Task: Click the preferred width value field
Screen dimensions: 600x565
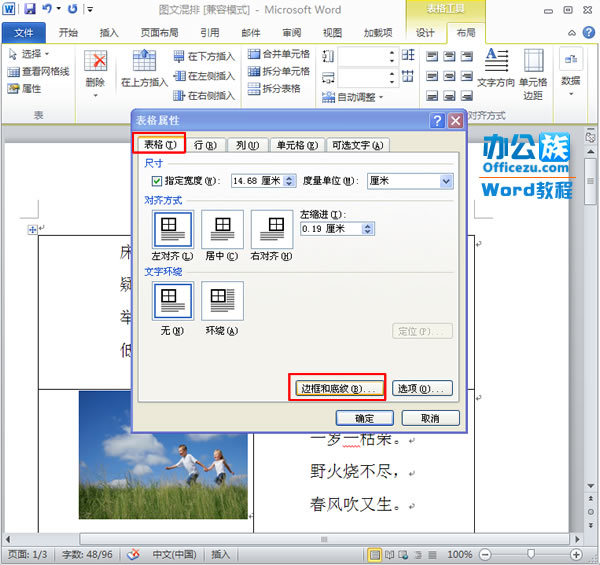Action: point(258,181)
